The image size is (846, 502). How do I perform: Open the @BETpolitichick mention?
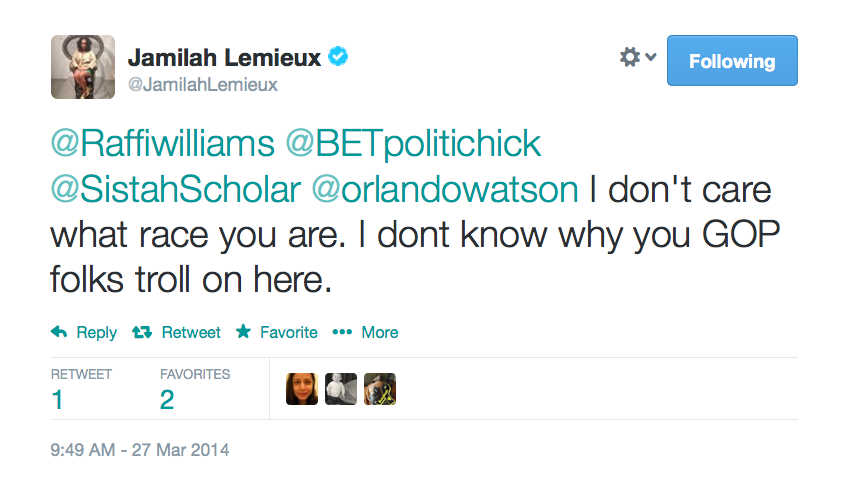[413, 144]
